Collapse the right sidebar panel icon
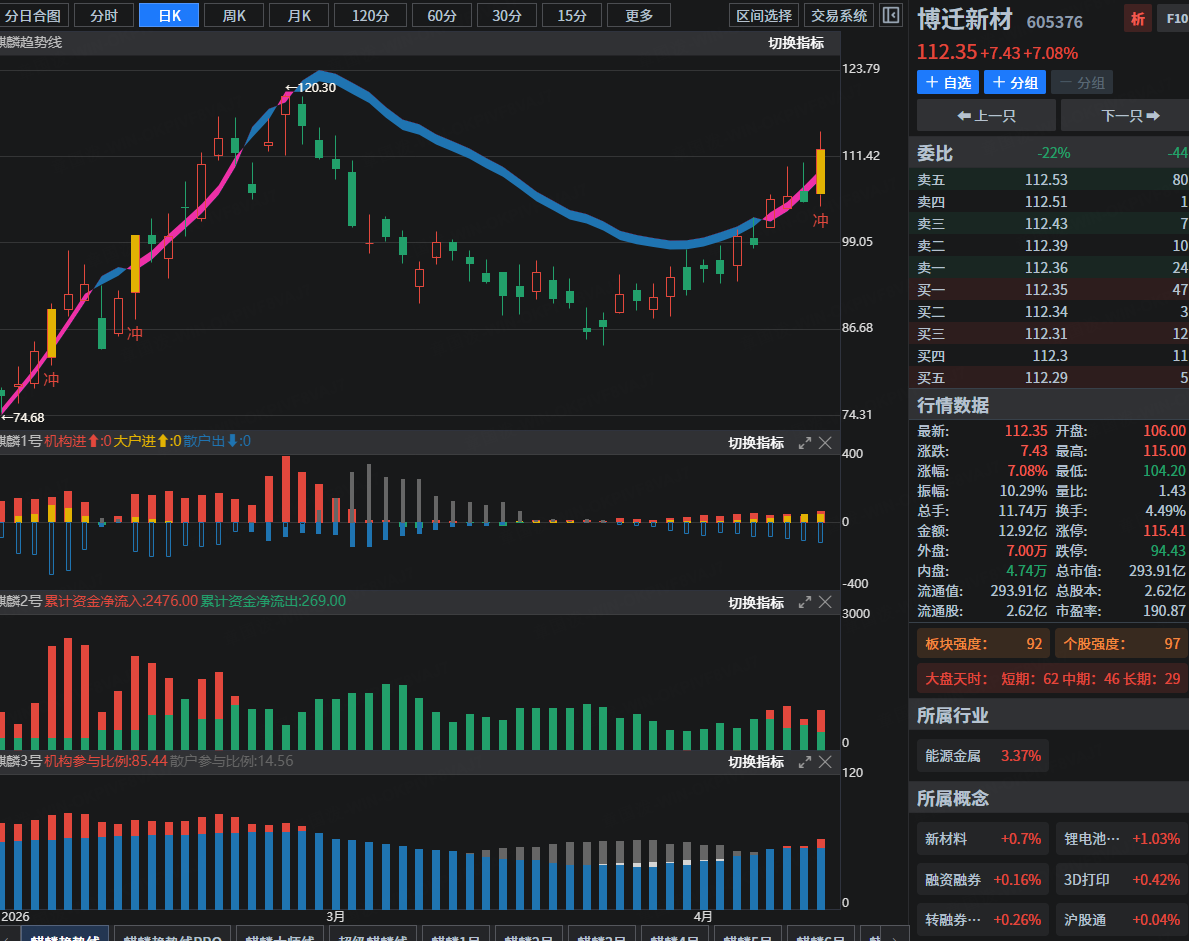 [x=890, y=15]
